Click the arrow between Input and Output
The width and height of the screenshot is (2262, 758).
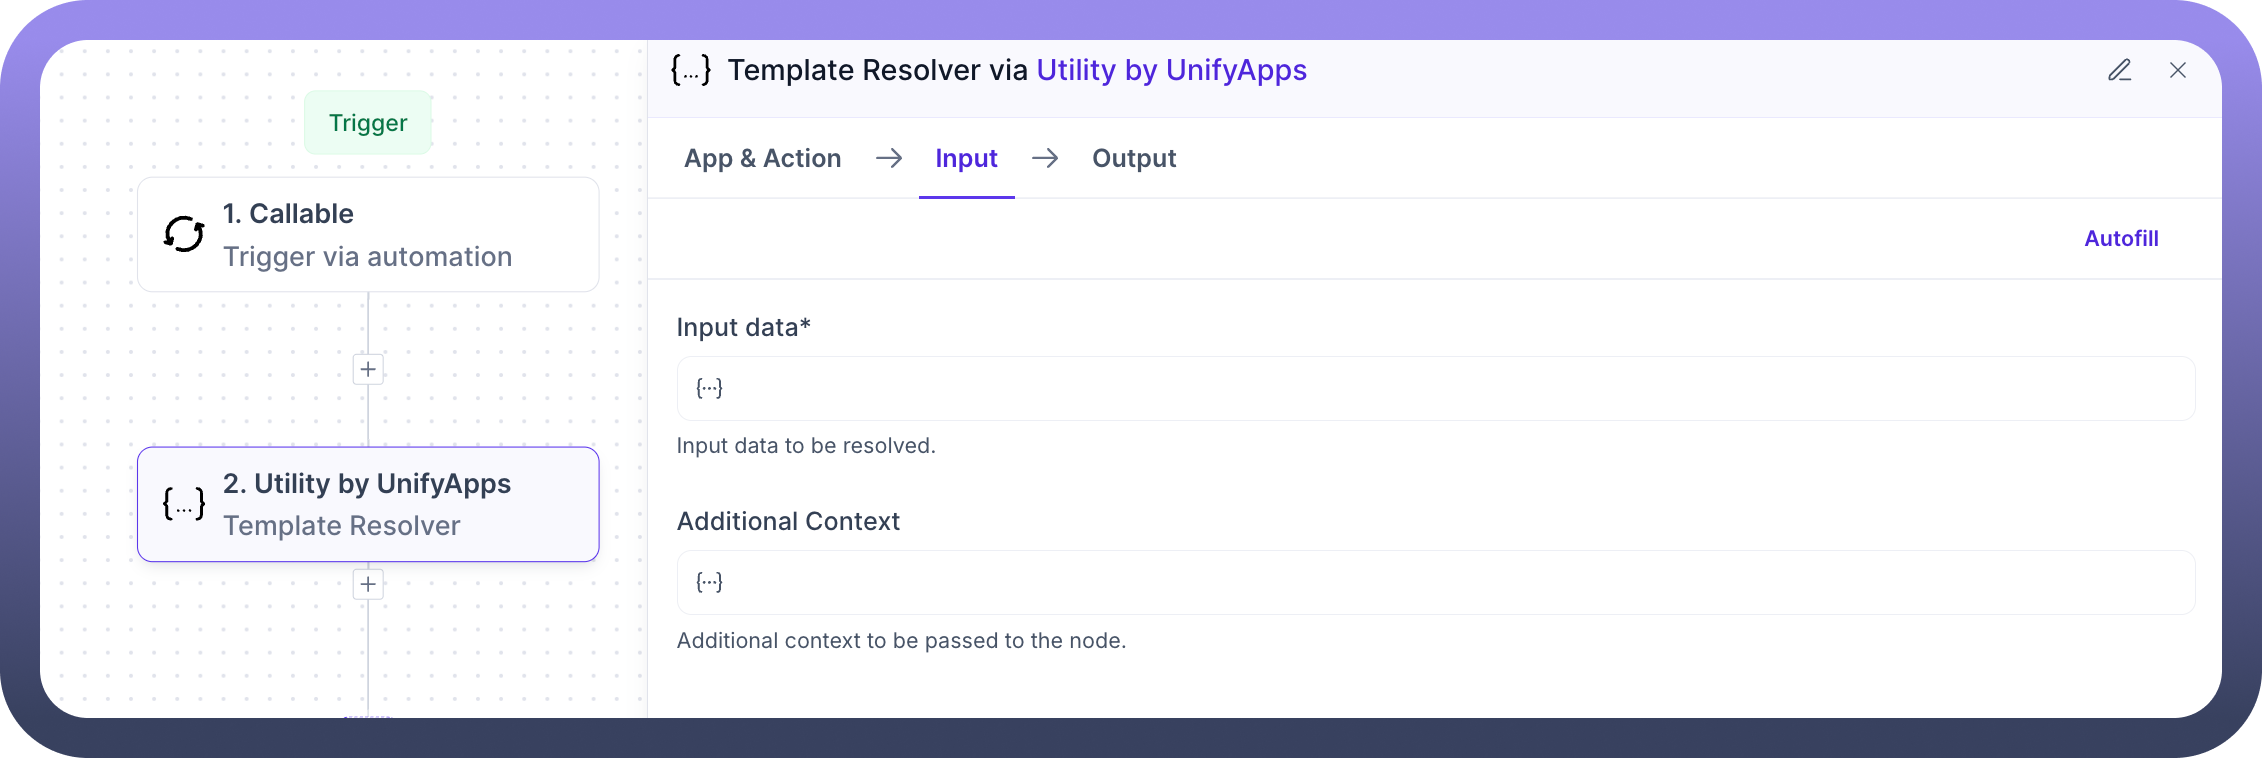click(1045, 158)
